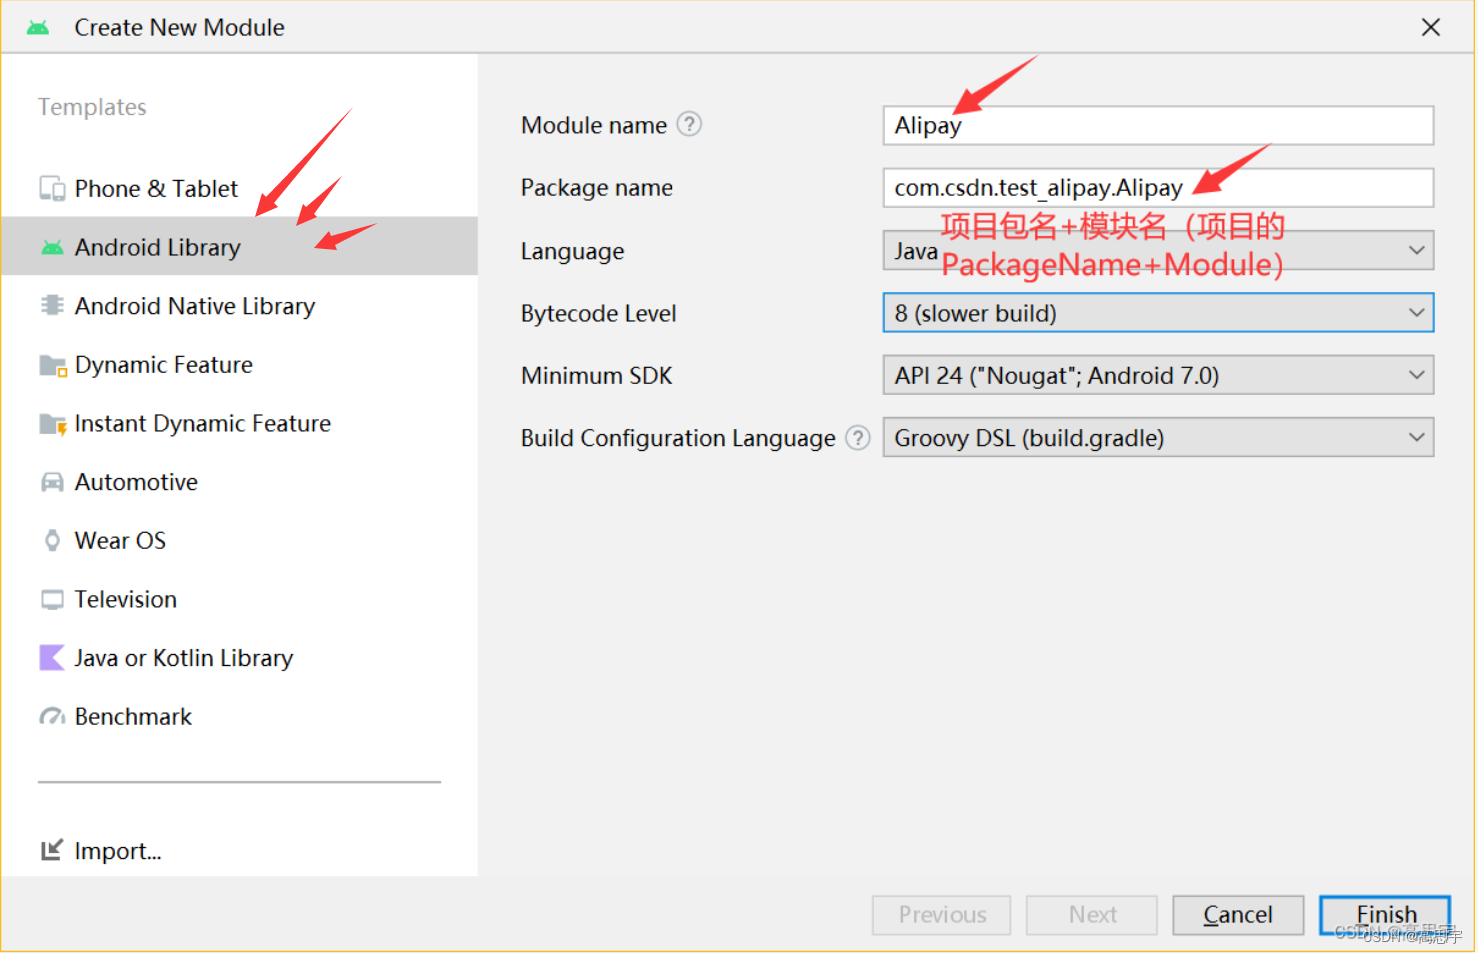Viewport: 1478px width, 953px height.
Task: Click the Kotlin Library purple icon
Action: pos(52,658)
